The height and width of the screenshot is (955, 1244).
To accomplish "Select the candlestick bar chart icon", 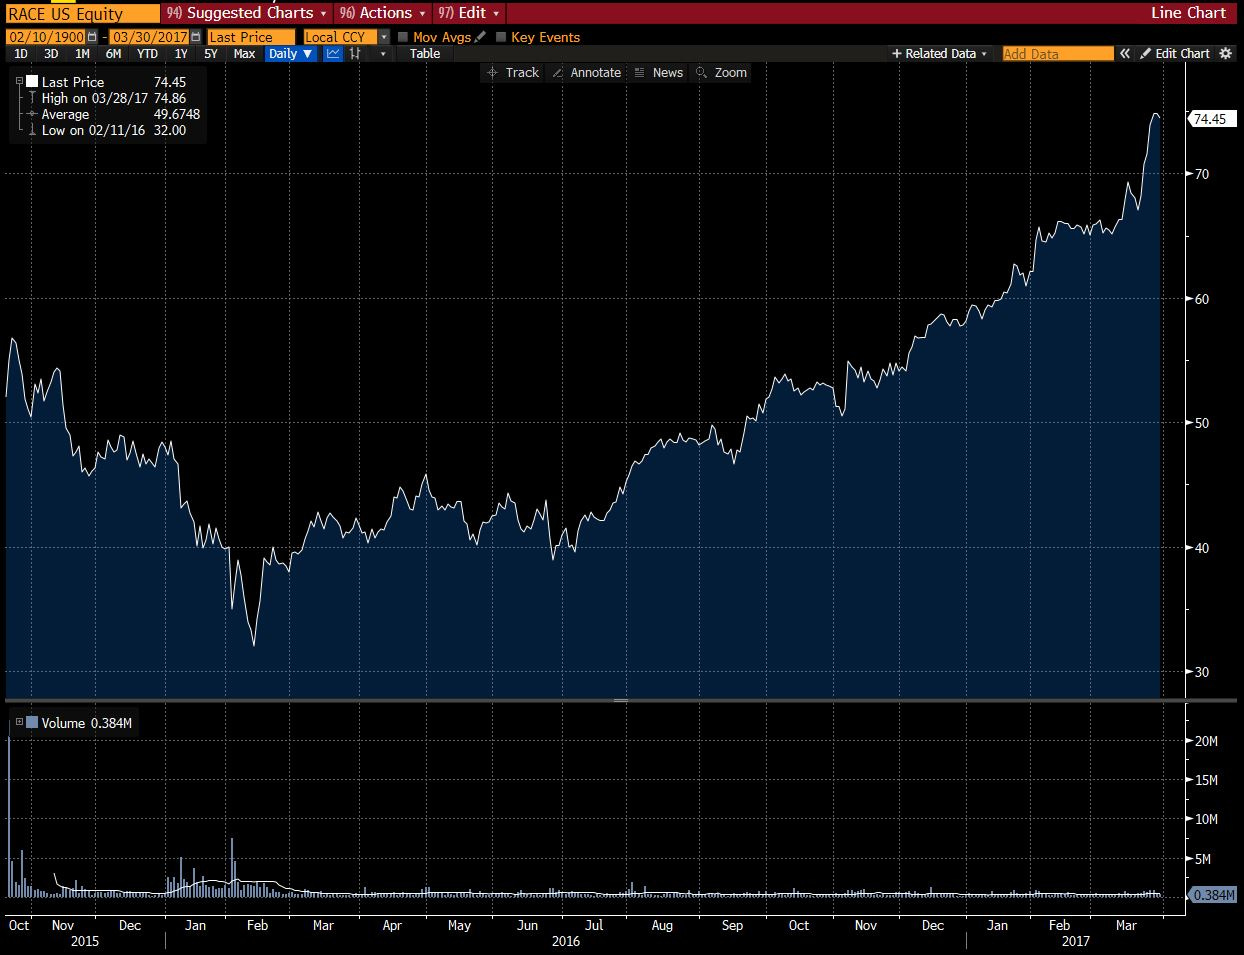I will click(x=355, y=54).
